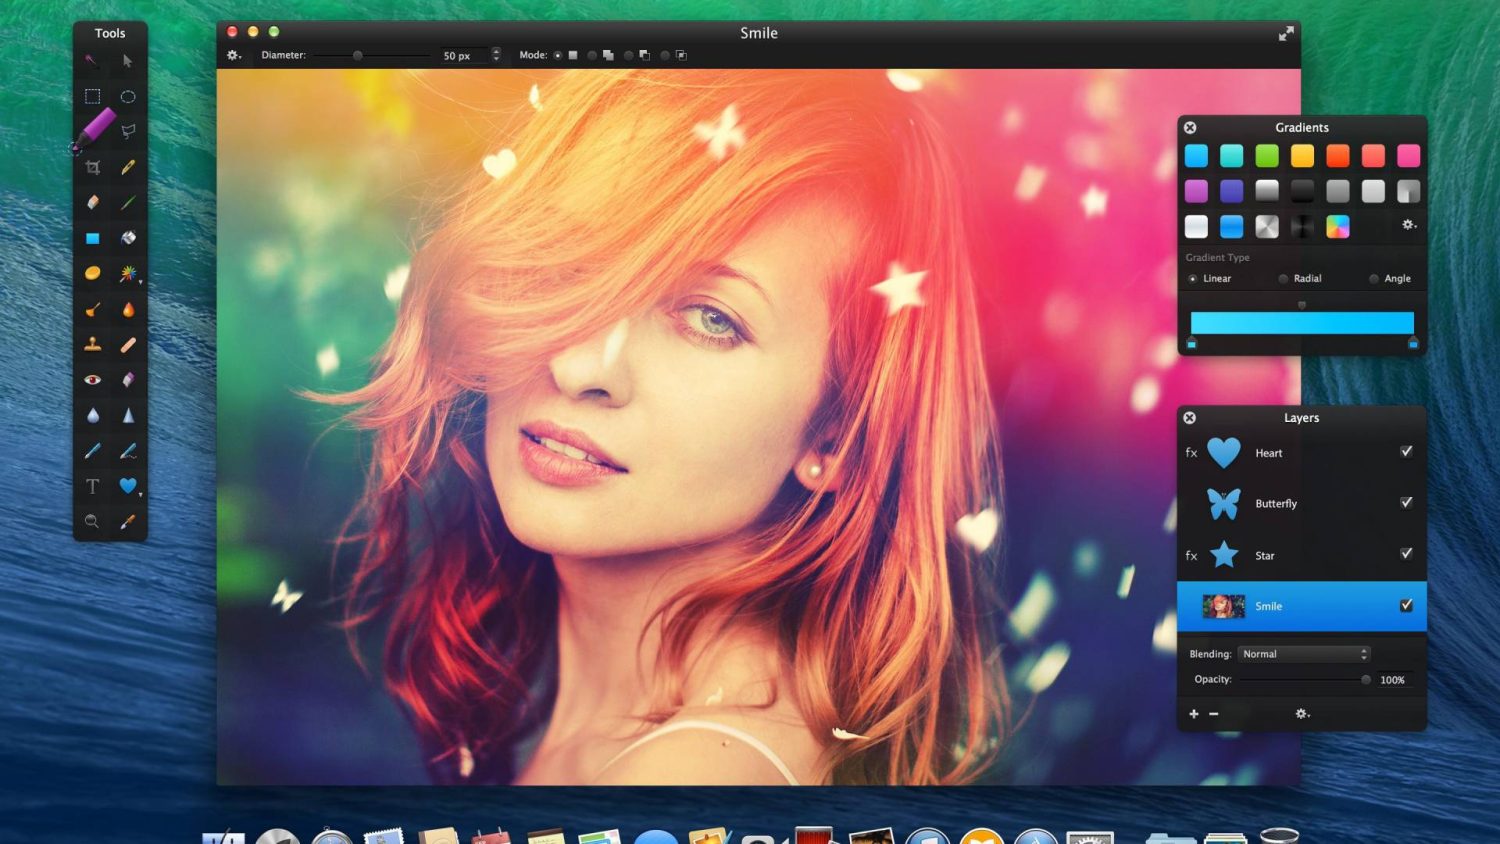Image resolution: width=1500 pixels, height=844 pixels.
Task: Open the Blending mode dropdown
Action: point(1304,654)
